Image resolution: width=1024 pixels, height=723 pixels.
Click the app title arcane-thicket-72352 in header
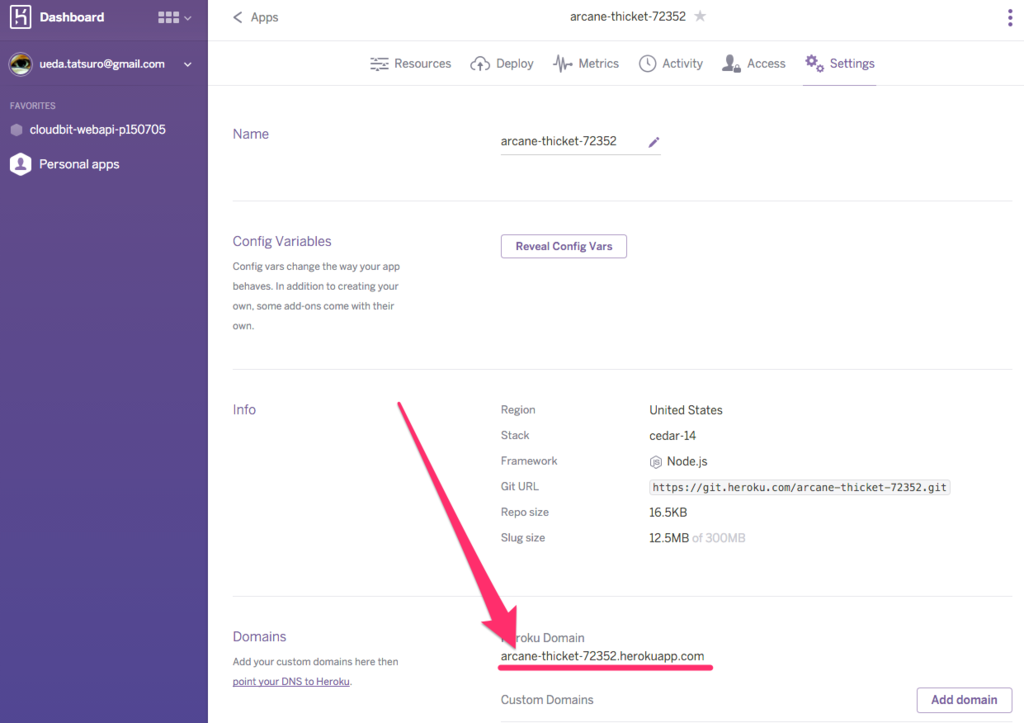point(628,16)
